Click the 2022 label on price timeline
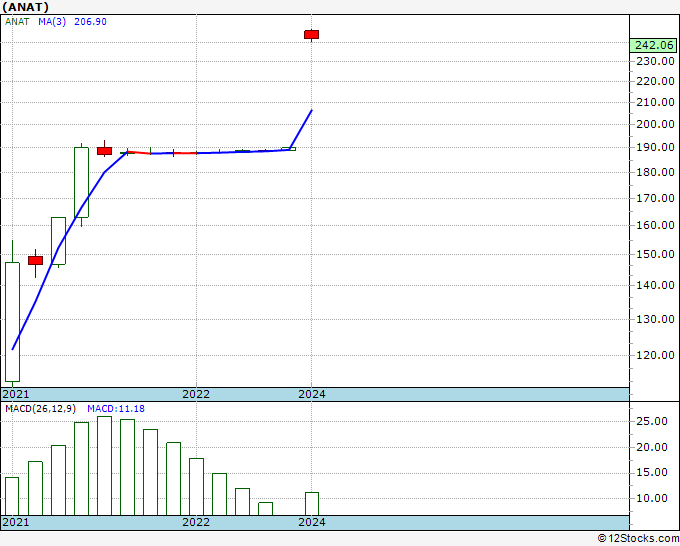The image size is (680, 546). pyautogui.click(x=196, y=394)
